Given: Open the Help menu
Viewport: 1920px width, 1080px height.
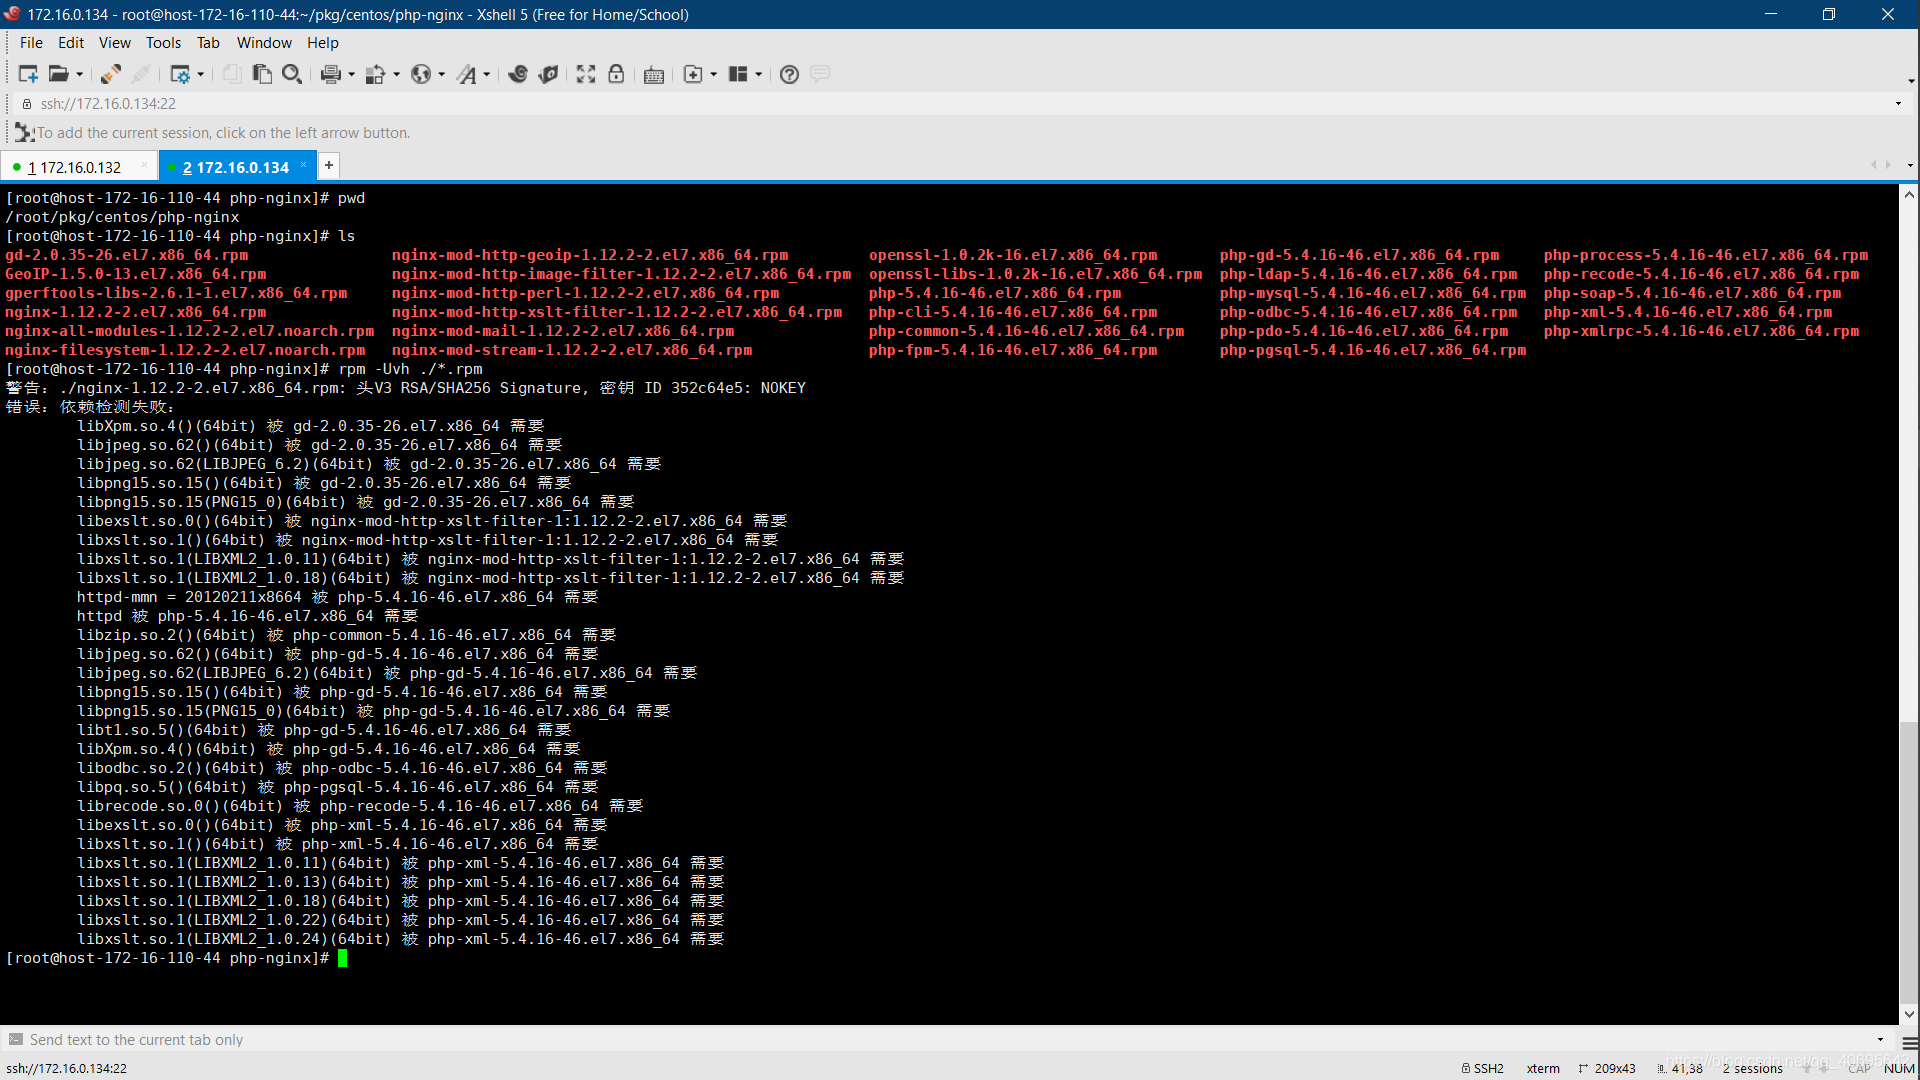Looking at the screenshot, I should tap(323, 43).
